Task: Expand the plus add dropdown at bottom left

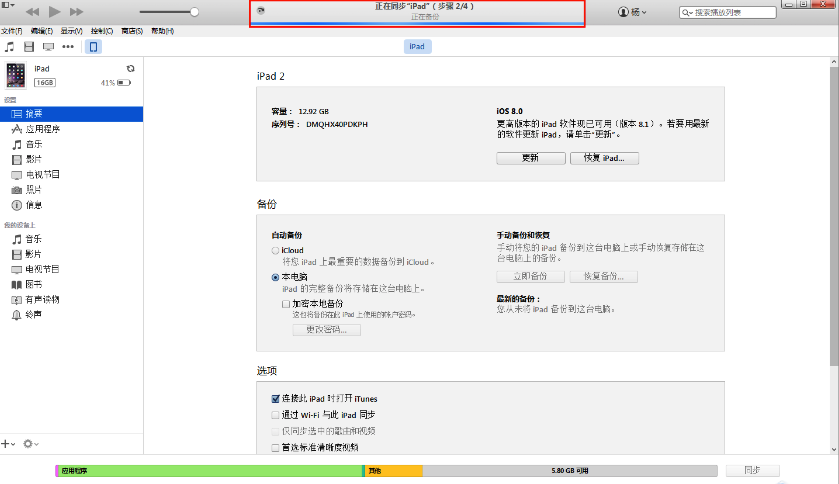Action: [x=9, y=443]
